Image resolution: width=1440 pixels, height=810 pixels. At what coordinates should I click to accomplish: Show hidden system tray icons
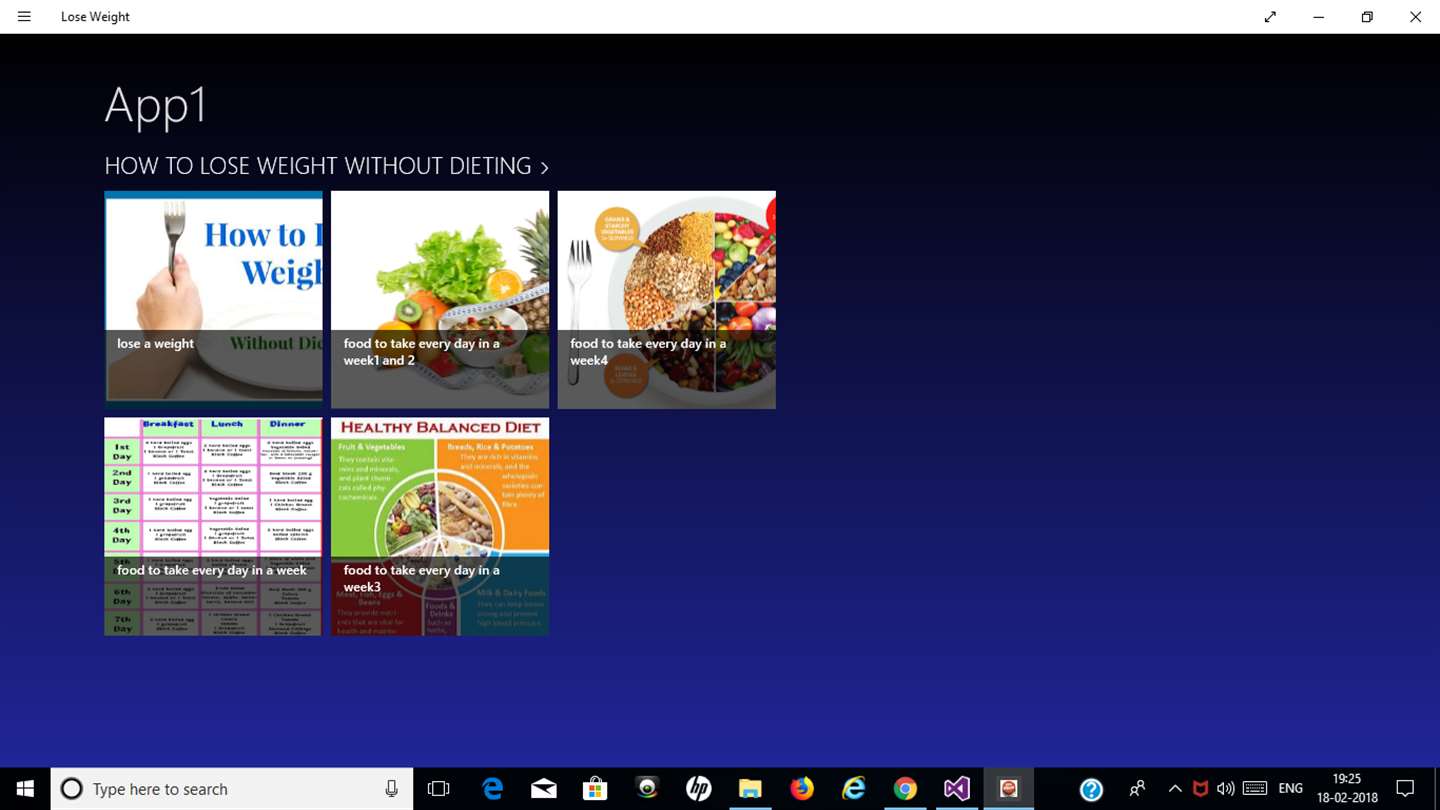[x=1175, y=789]
